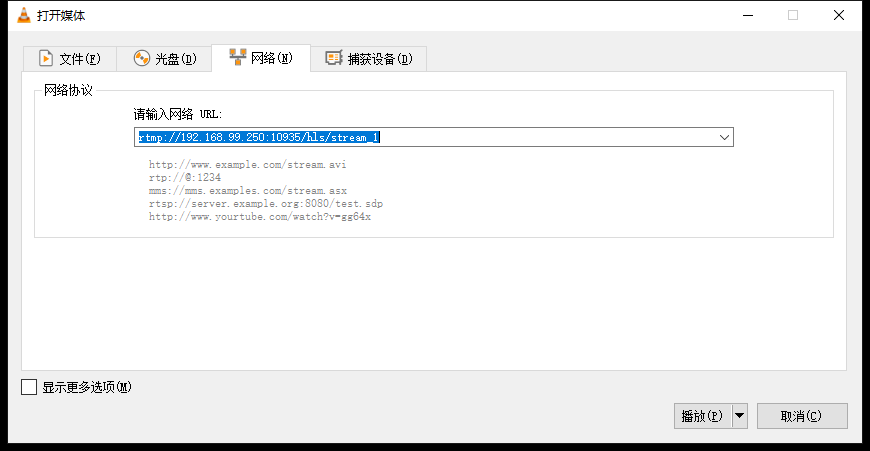The image size is (870, 451).
Task: Click example text http://www.example.com/stream.avi
Action: [x=247, y=165]
